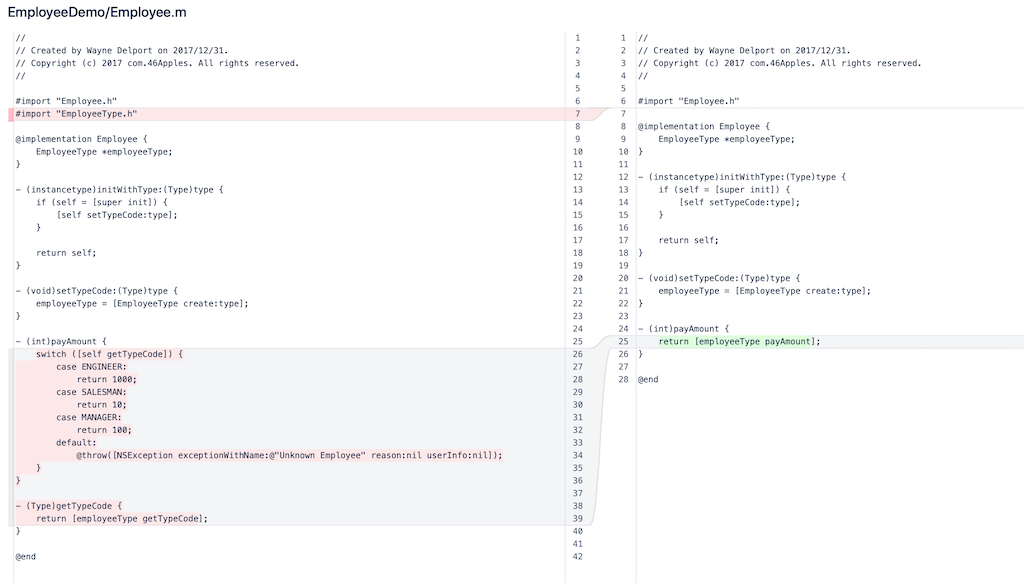Click the removed 'return 1000;' line

106,379
